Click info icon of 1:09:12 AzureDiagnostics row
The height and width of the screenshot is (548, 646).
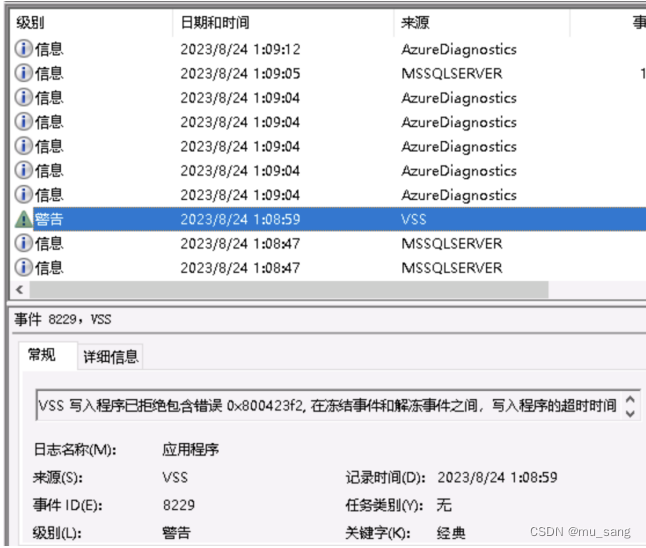click(23, 49)
